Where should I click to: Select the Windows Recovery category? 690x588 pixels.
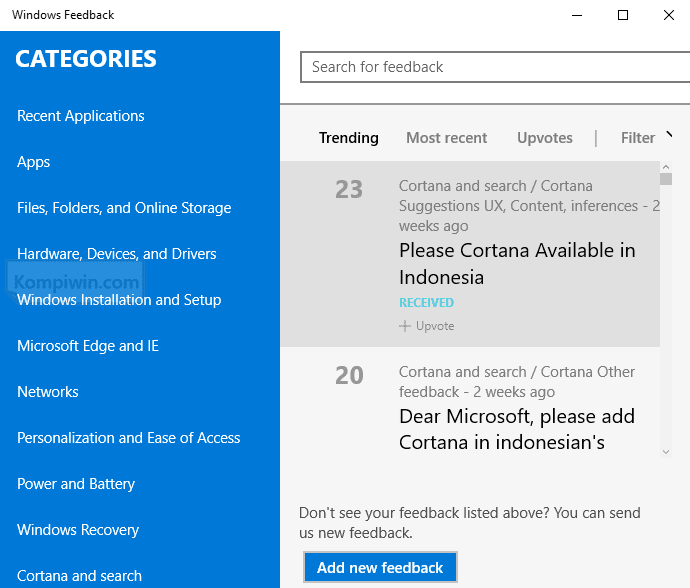(x=78, y=530)
